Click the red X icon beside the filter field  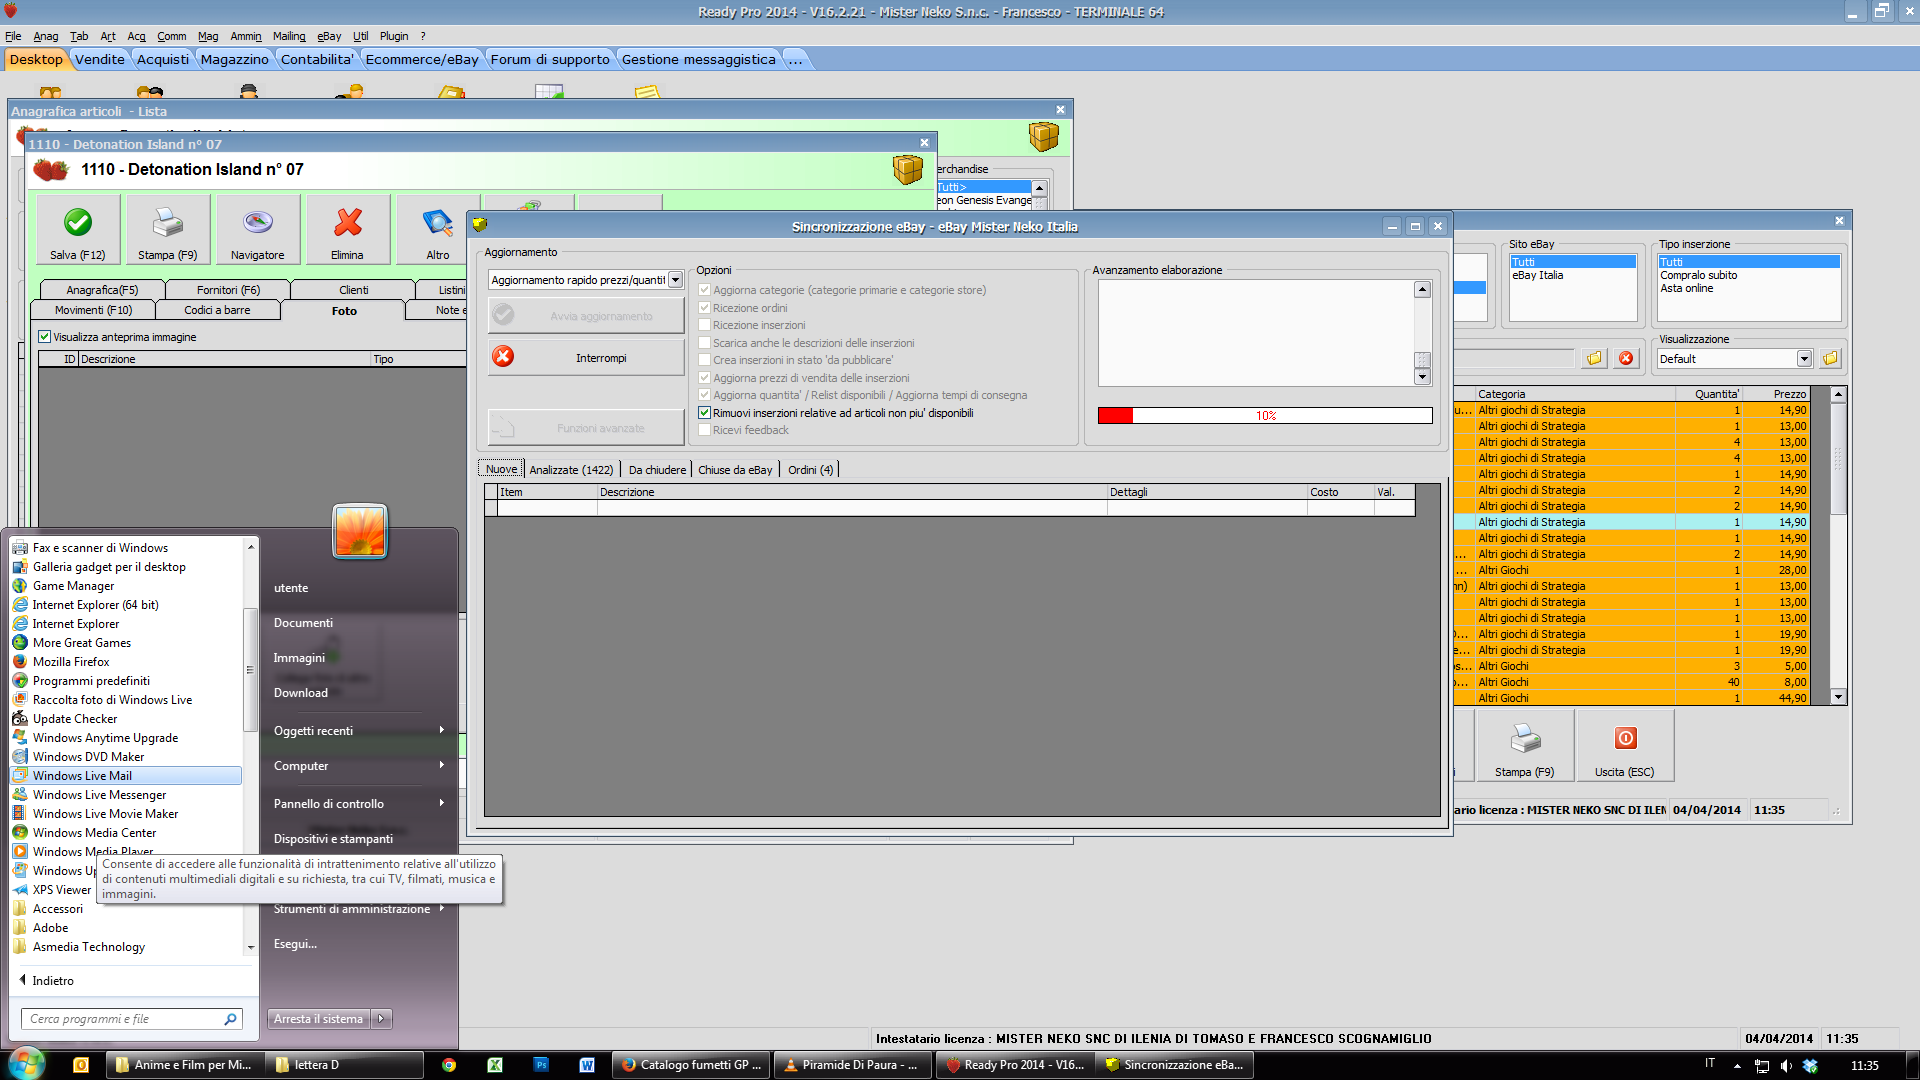click(1626, 358)
